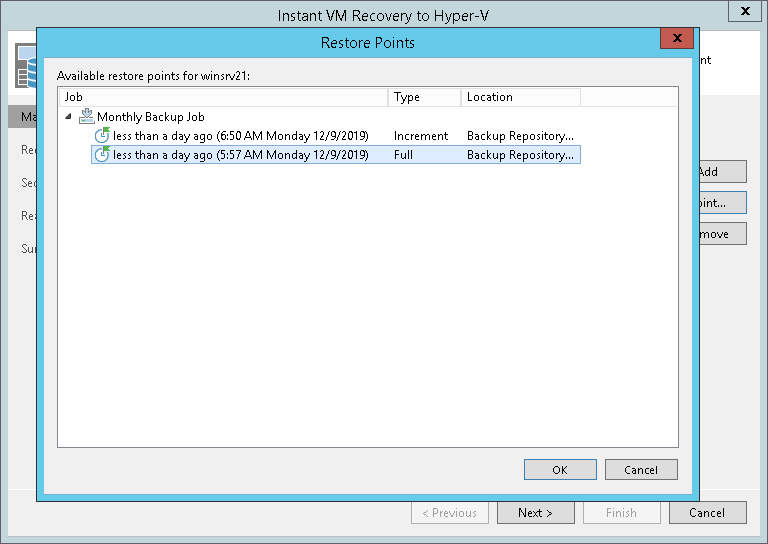
Task: Click the Full type cell
Action: coord(403,155)
